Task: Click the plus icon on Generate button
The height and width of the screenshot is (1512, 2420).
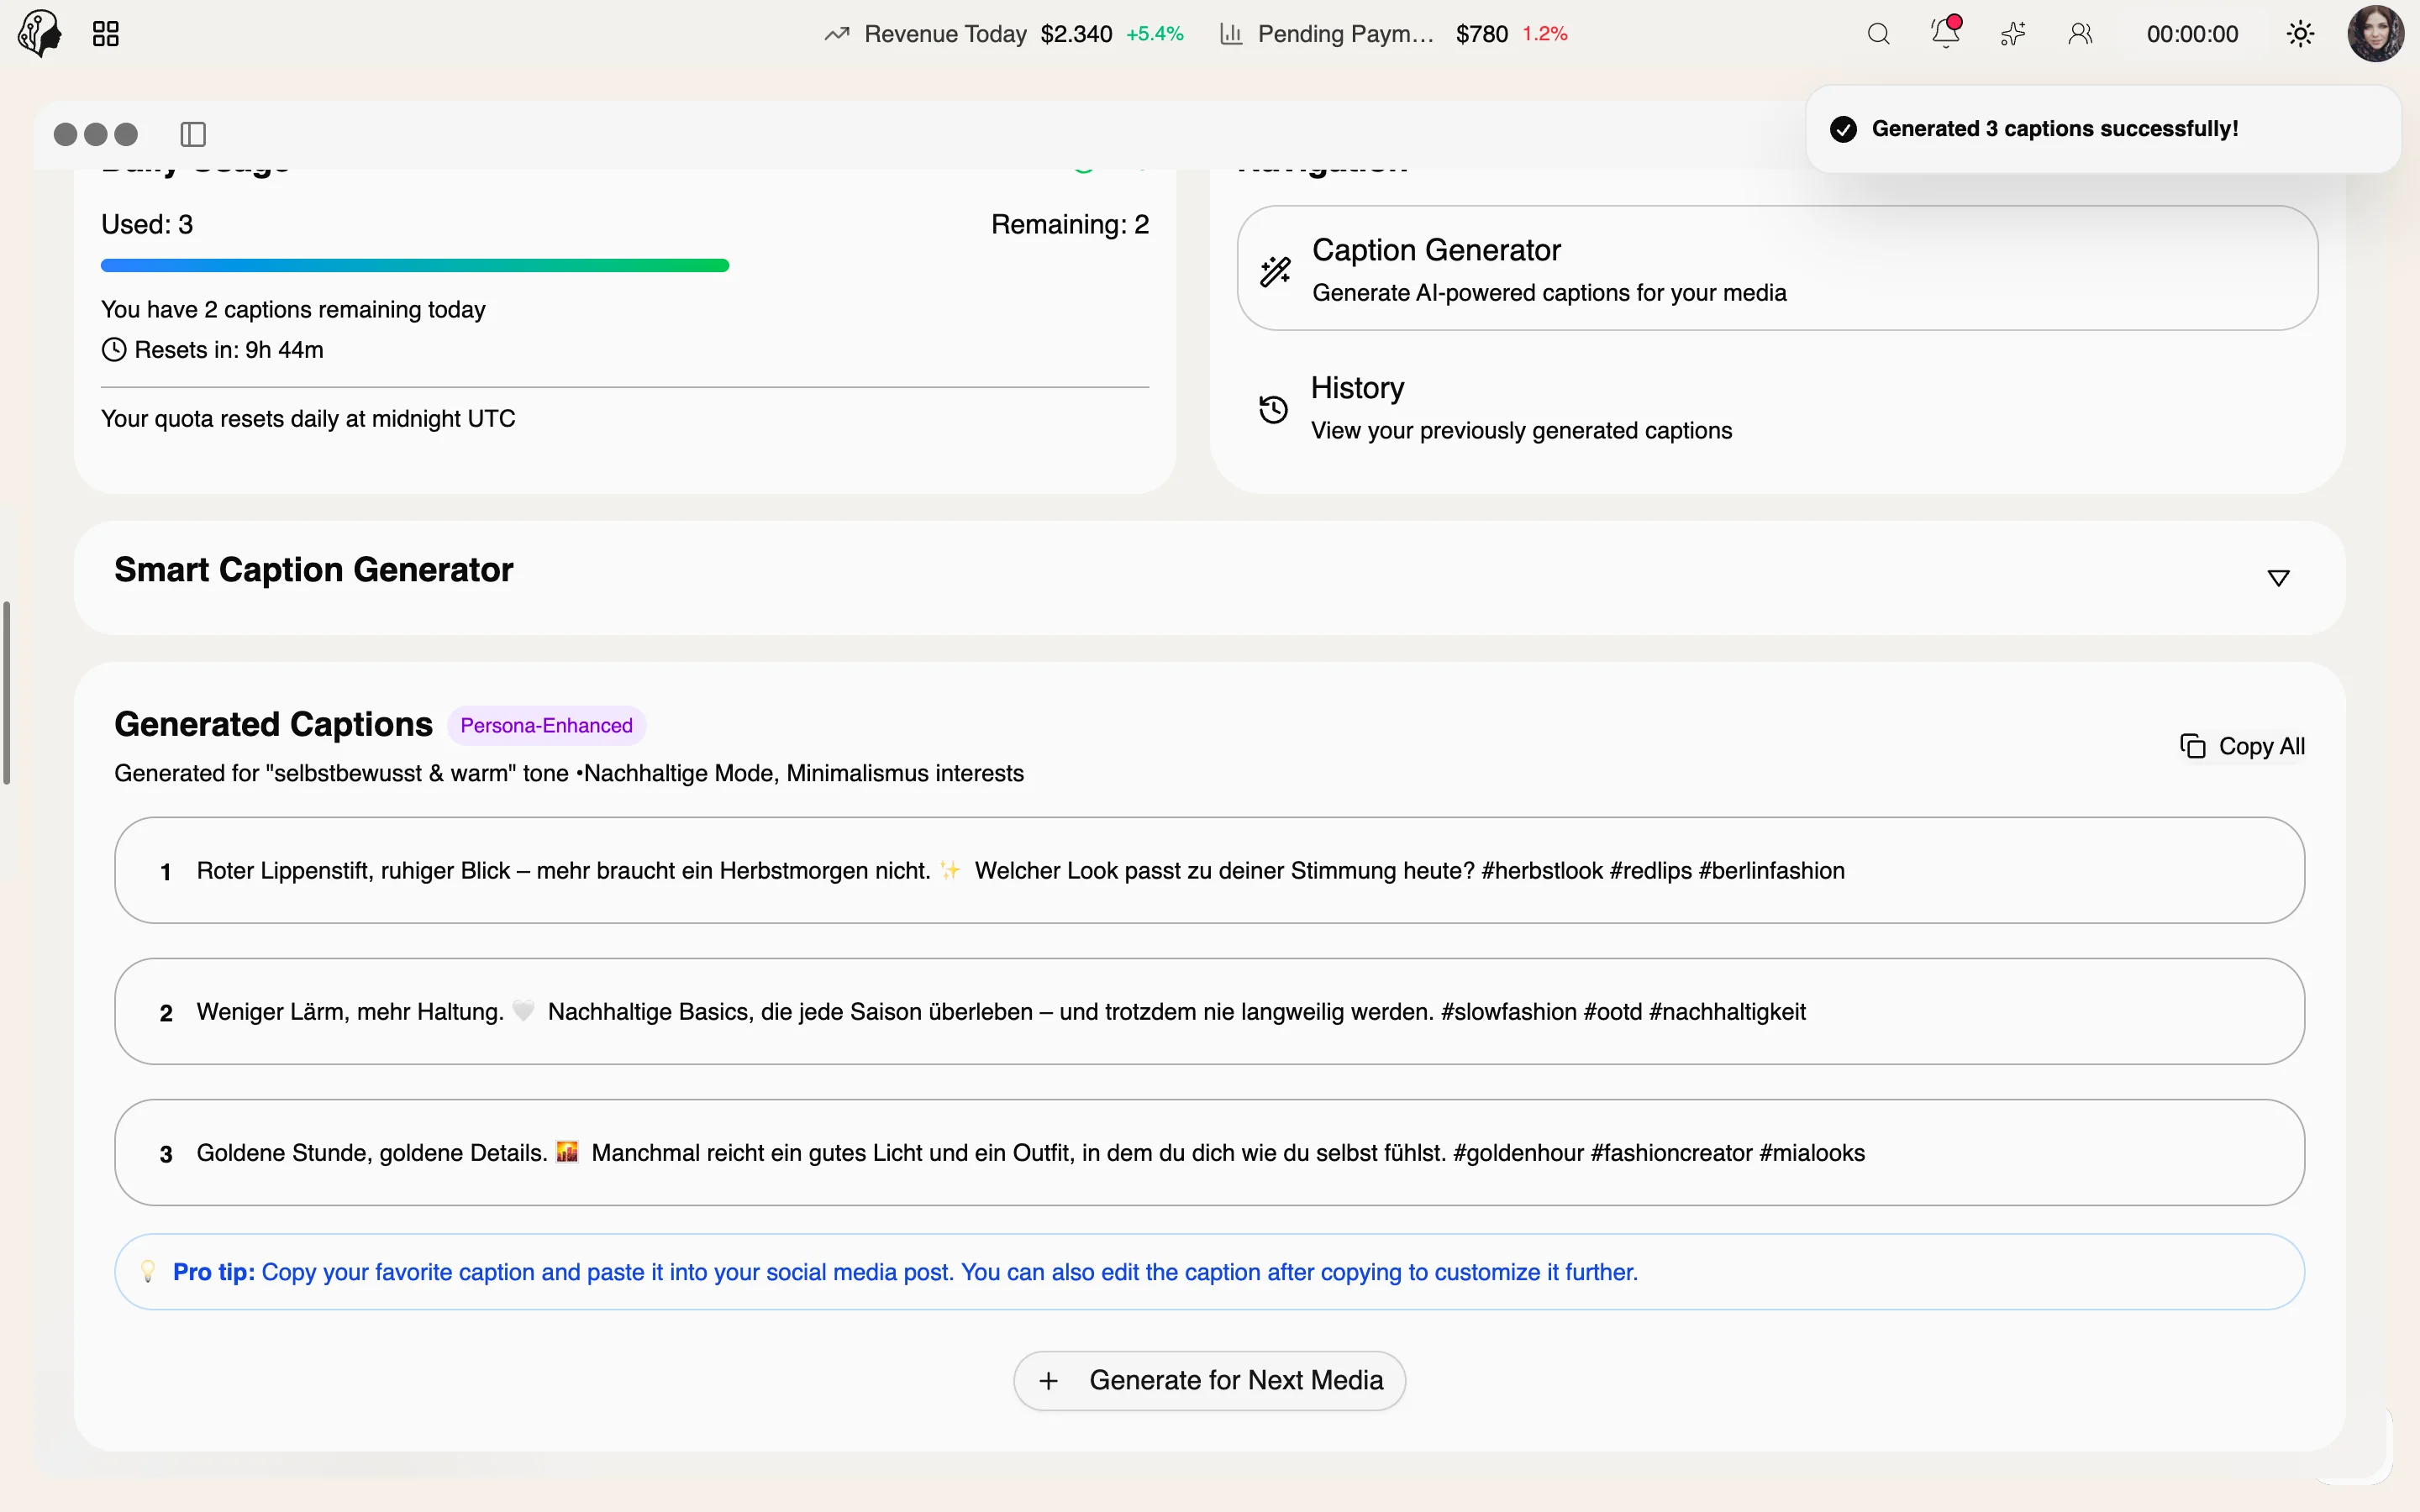Action: pyautogui.click(x=1048, y=1381)
